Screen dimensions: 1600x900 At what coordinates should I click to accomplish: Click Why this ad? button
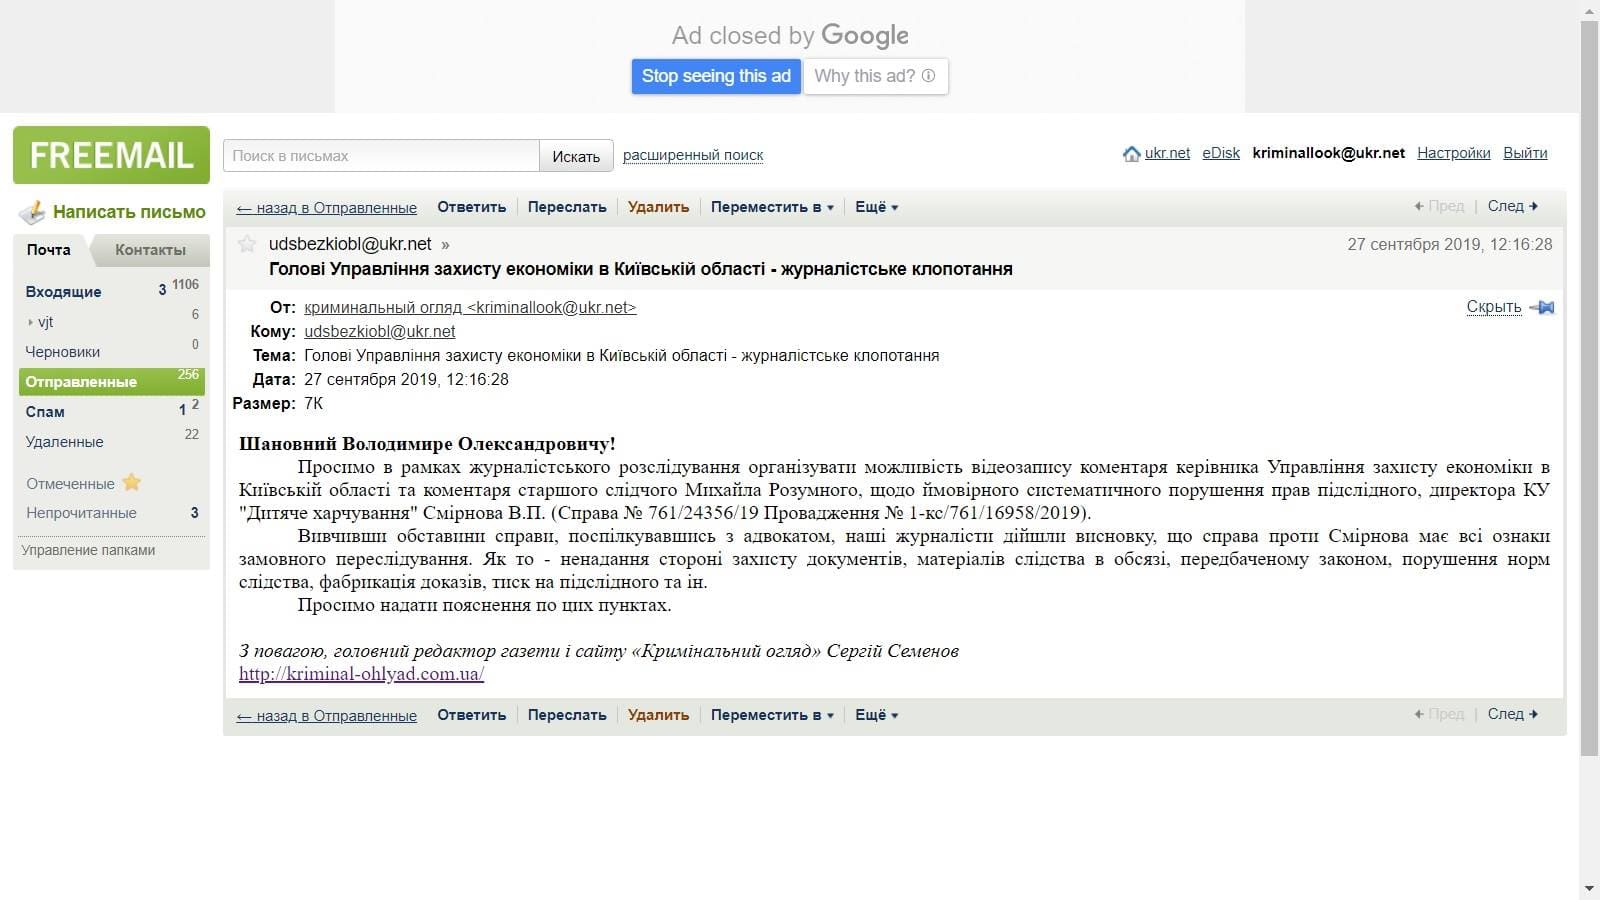pos(875,76)
